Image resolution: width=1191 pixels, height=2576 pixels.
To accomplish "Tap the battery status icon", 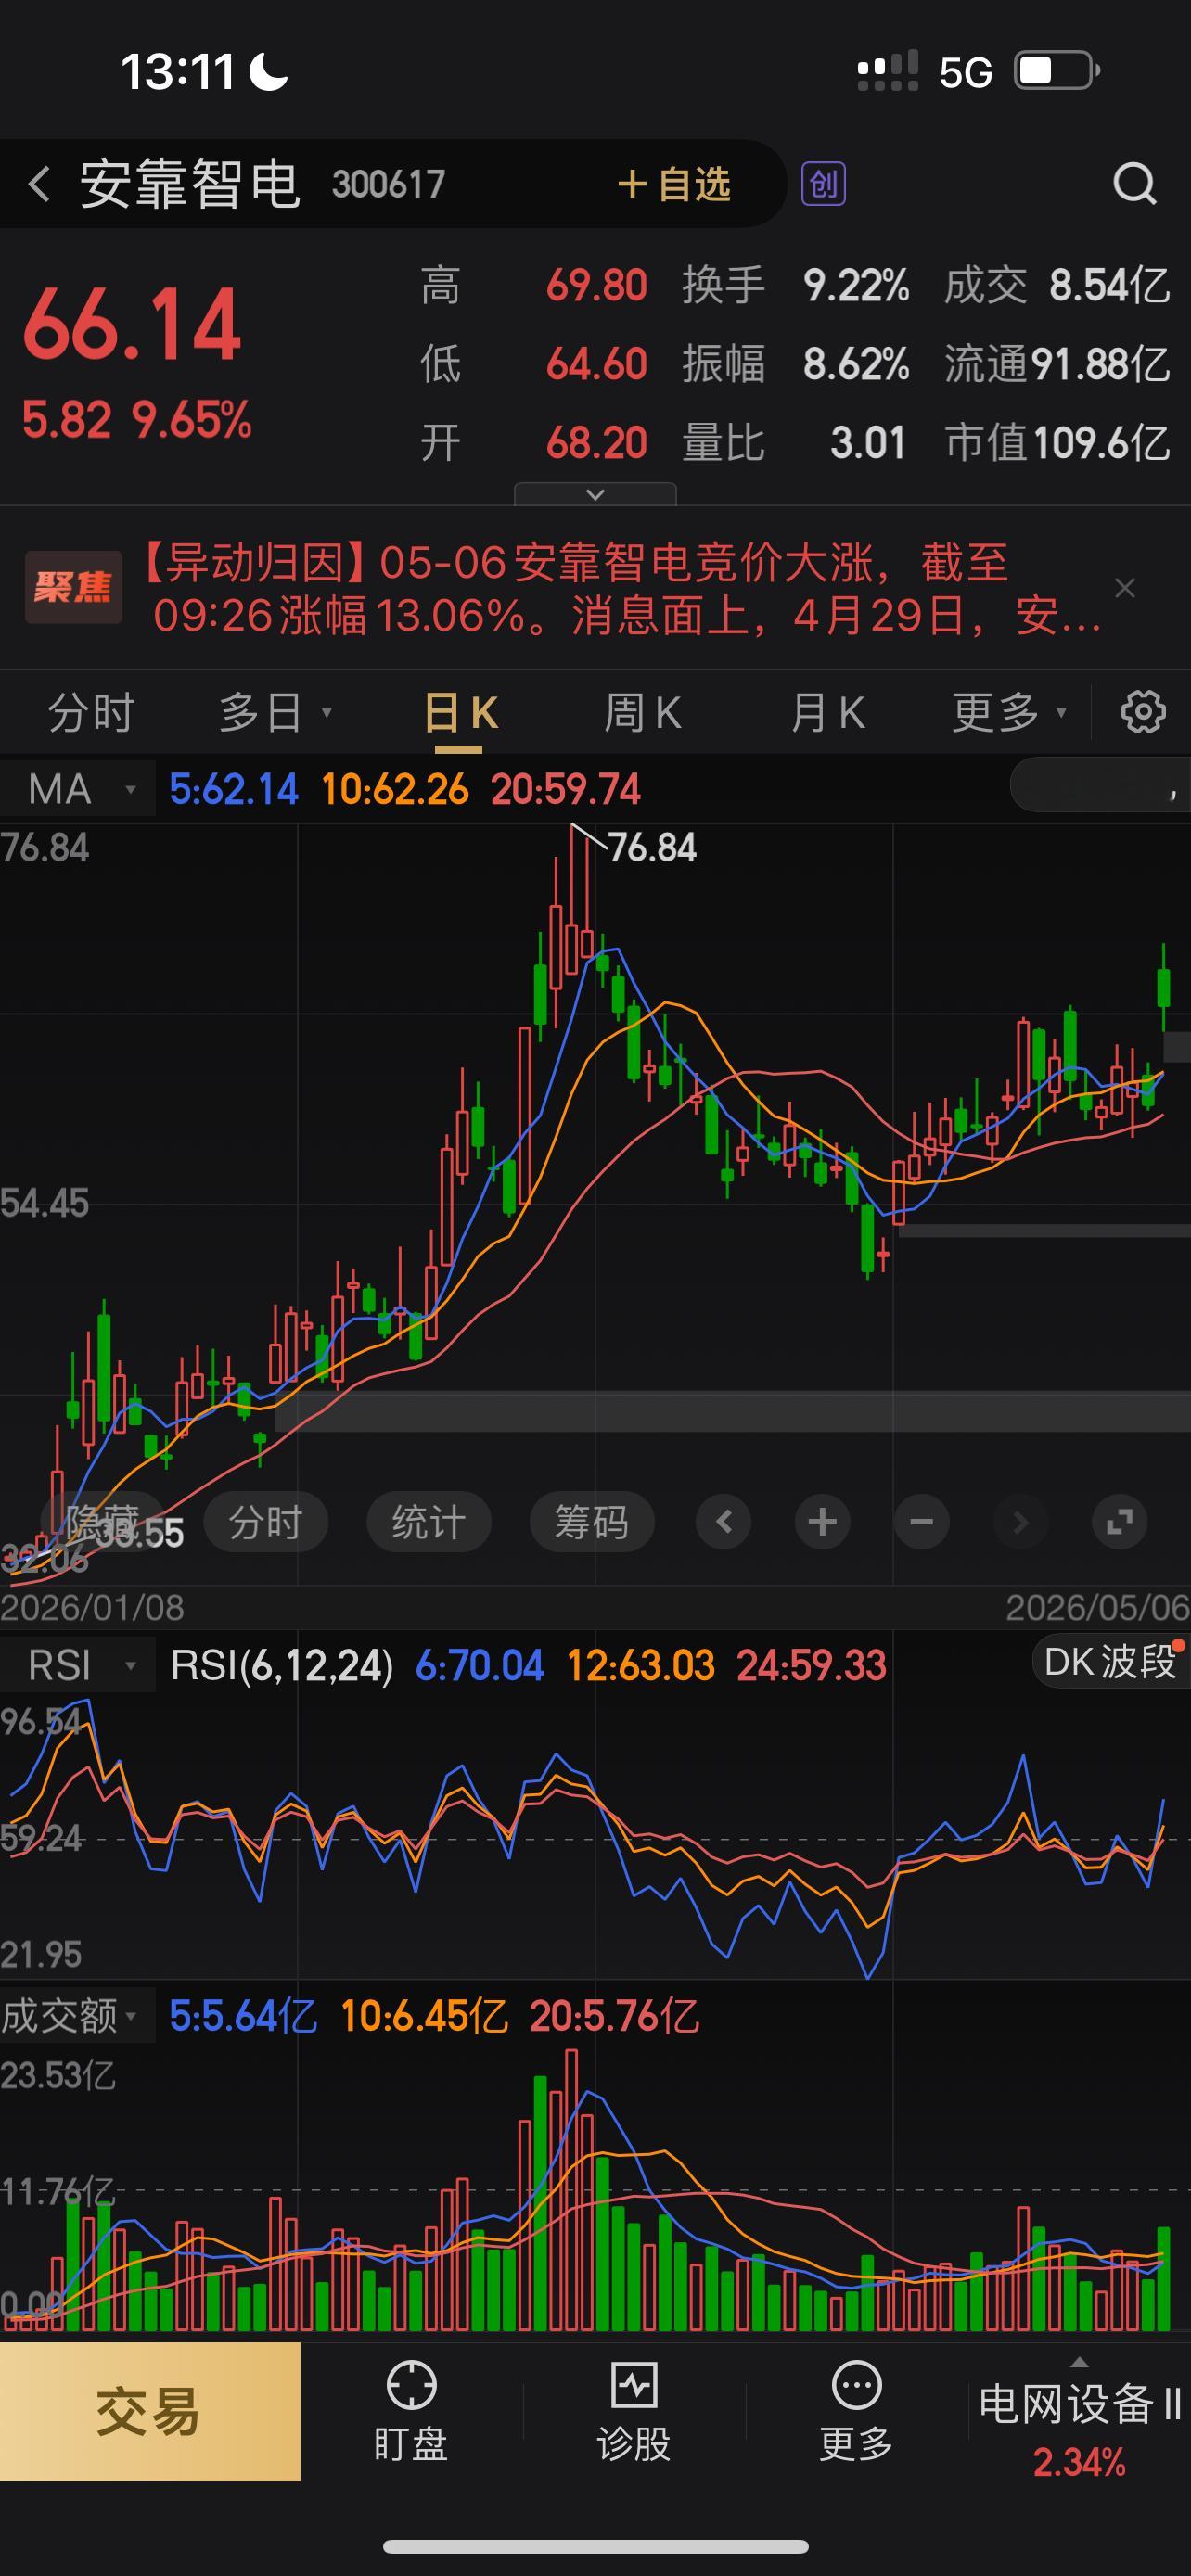I will (1058, 71).
